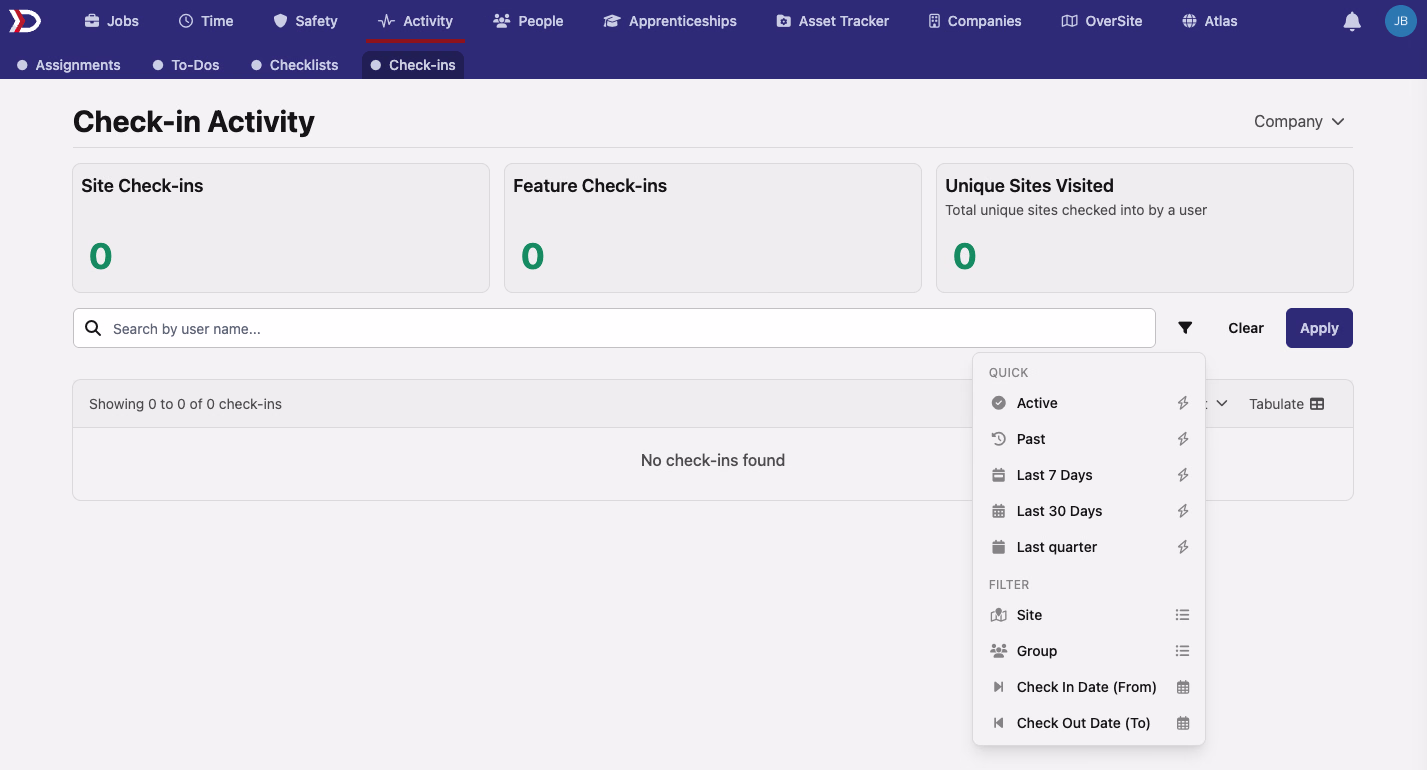Go to Asset Tracker section
The image size is (1427, 770).
coord(833,21)
